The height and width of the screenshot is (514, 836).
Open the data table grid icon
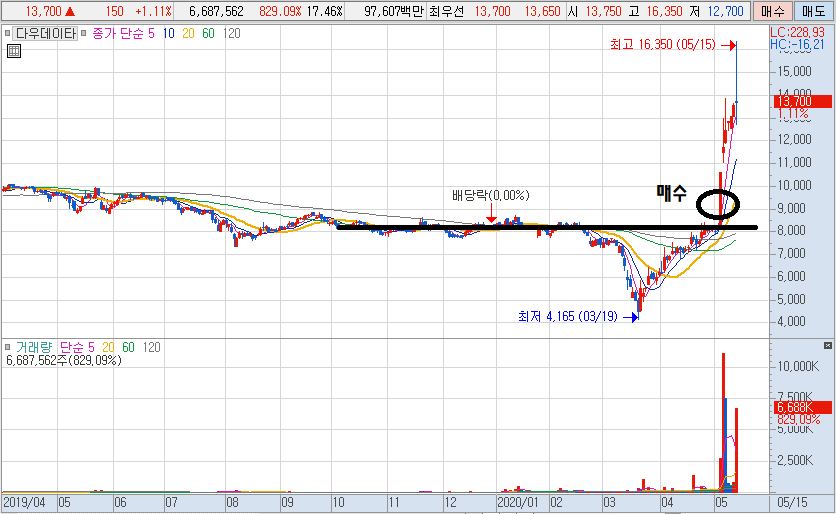point(14,51)
